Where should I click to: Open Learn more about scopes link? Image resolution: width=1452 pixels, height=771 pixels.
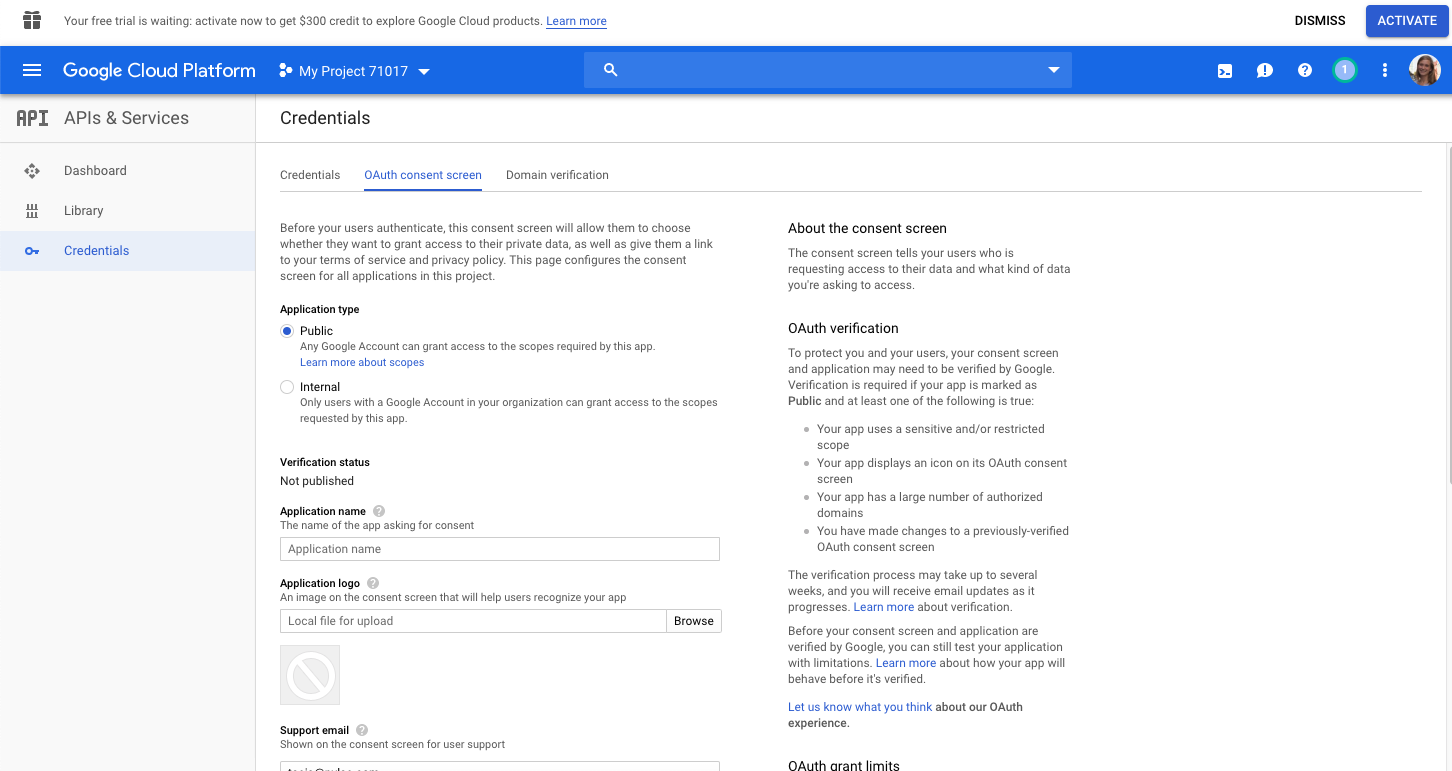(362, 362)
